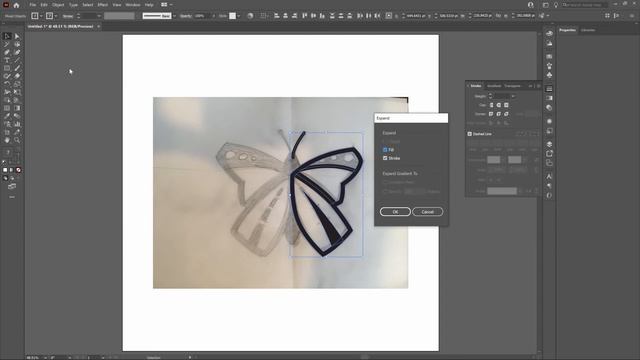Click the search Adobe Help field

coord(584,5)
